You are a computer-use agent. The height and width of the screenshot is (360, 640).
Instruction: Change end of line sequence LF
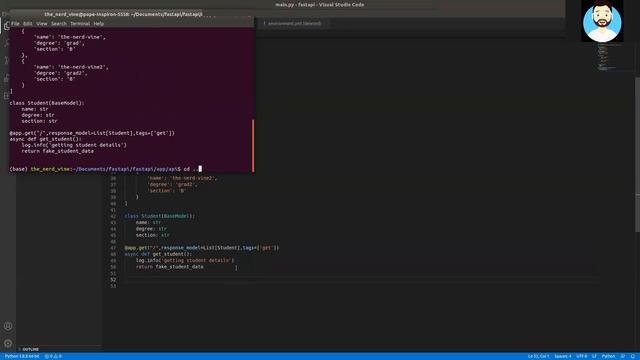pyautogui.click(x=594, y=356)
